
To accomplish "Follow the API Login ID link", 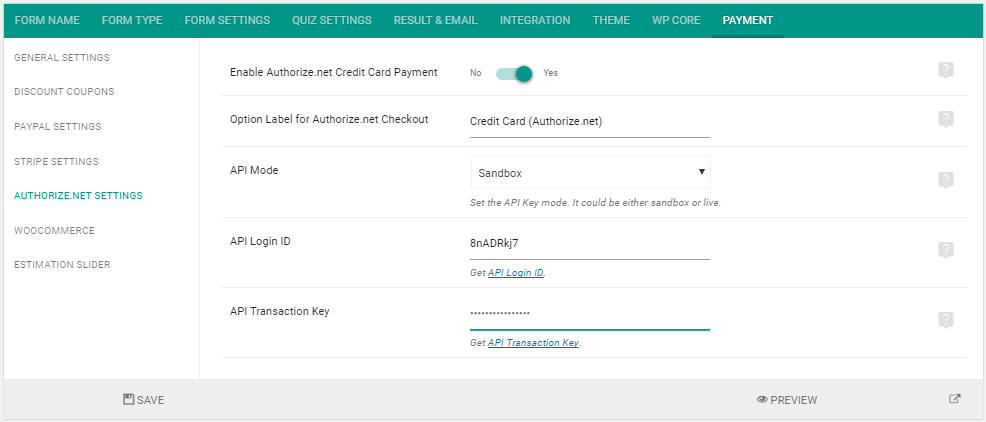I will point(516,273).
